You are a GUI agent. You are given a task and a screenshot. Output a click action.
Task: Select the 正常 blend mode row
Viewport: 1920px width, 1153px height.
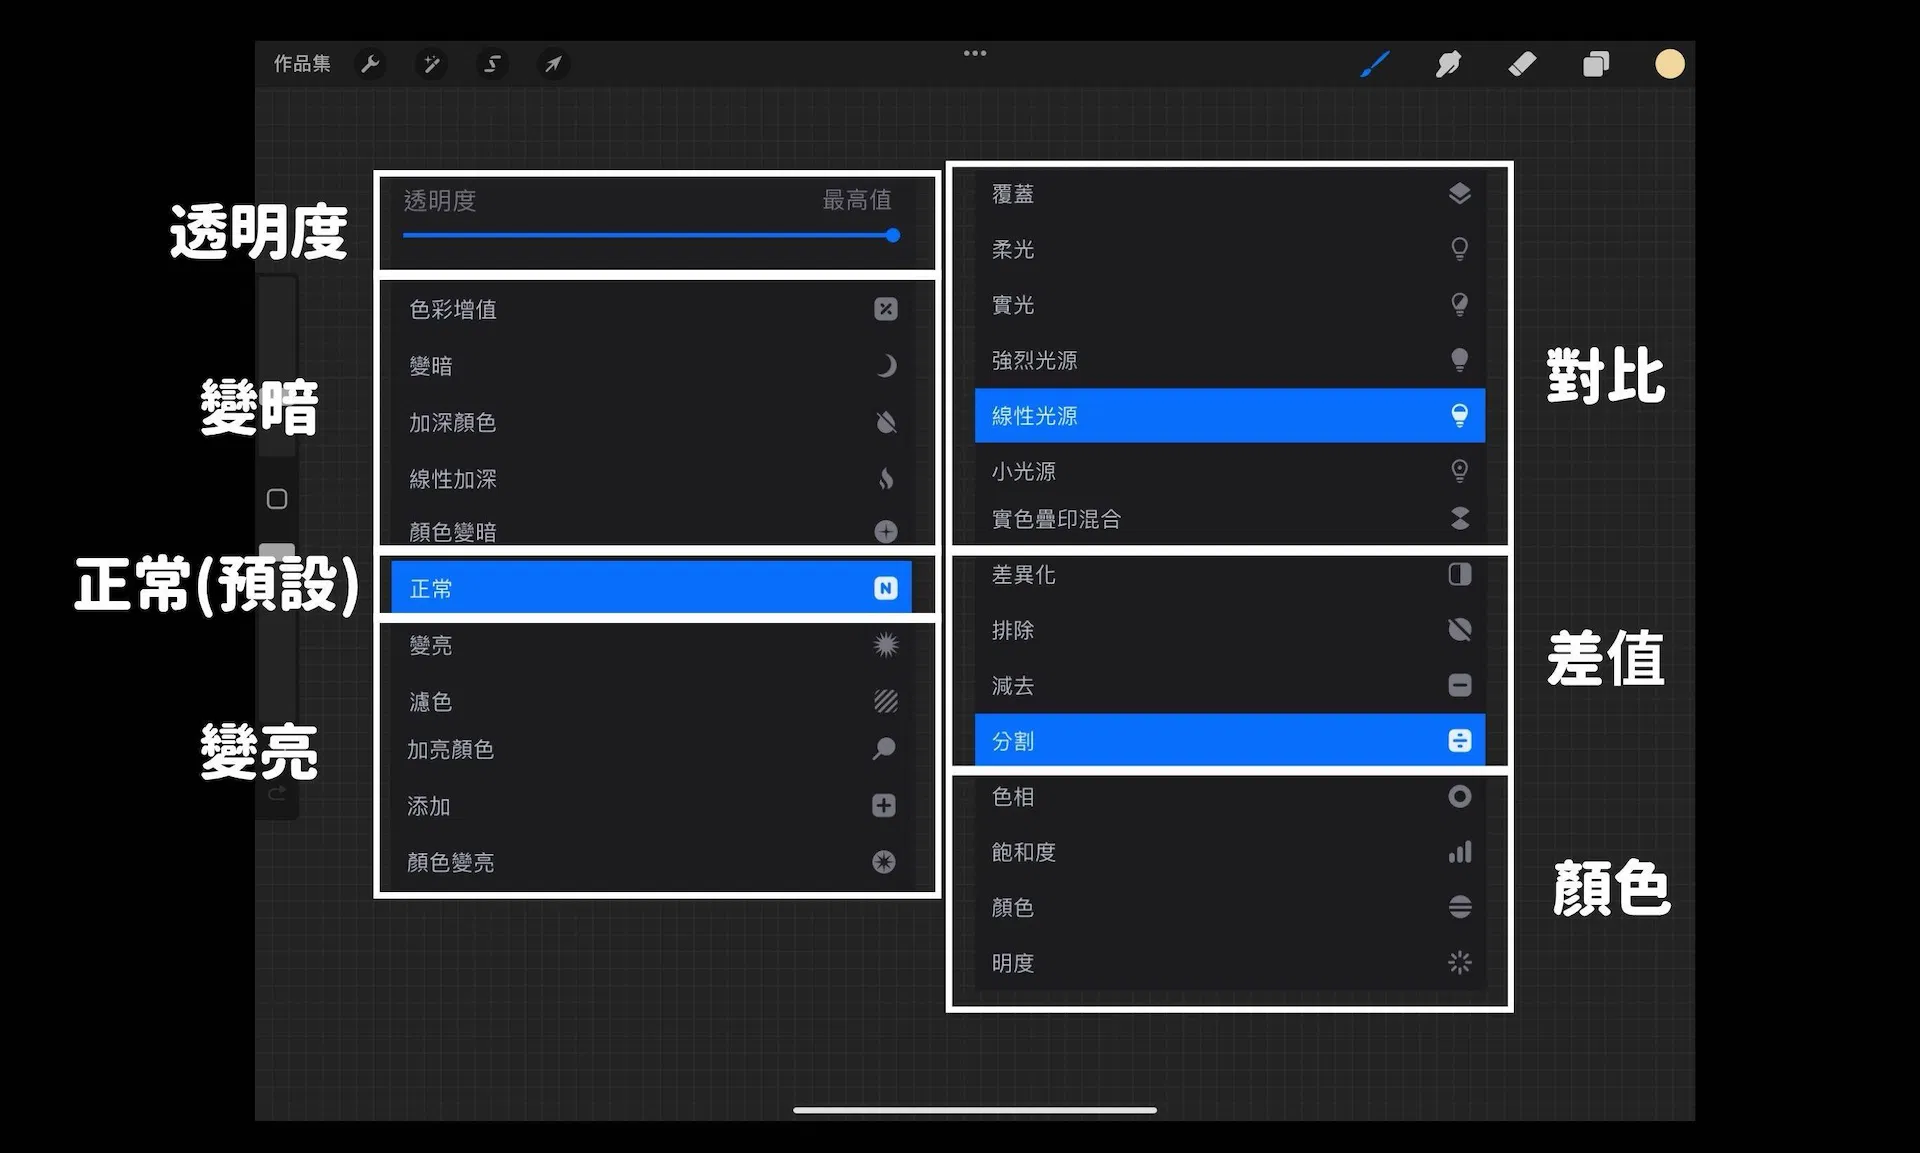[x=651, y=588]
